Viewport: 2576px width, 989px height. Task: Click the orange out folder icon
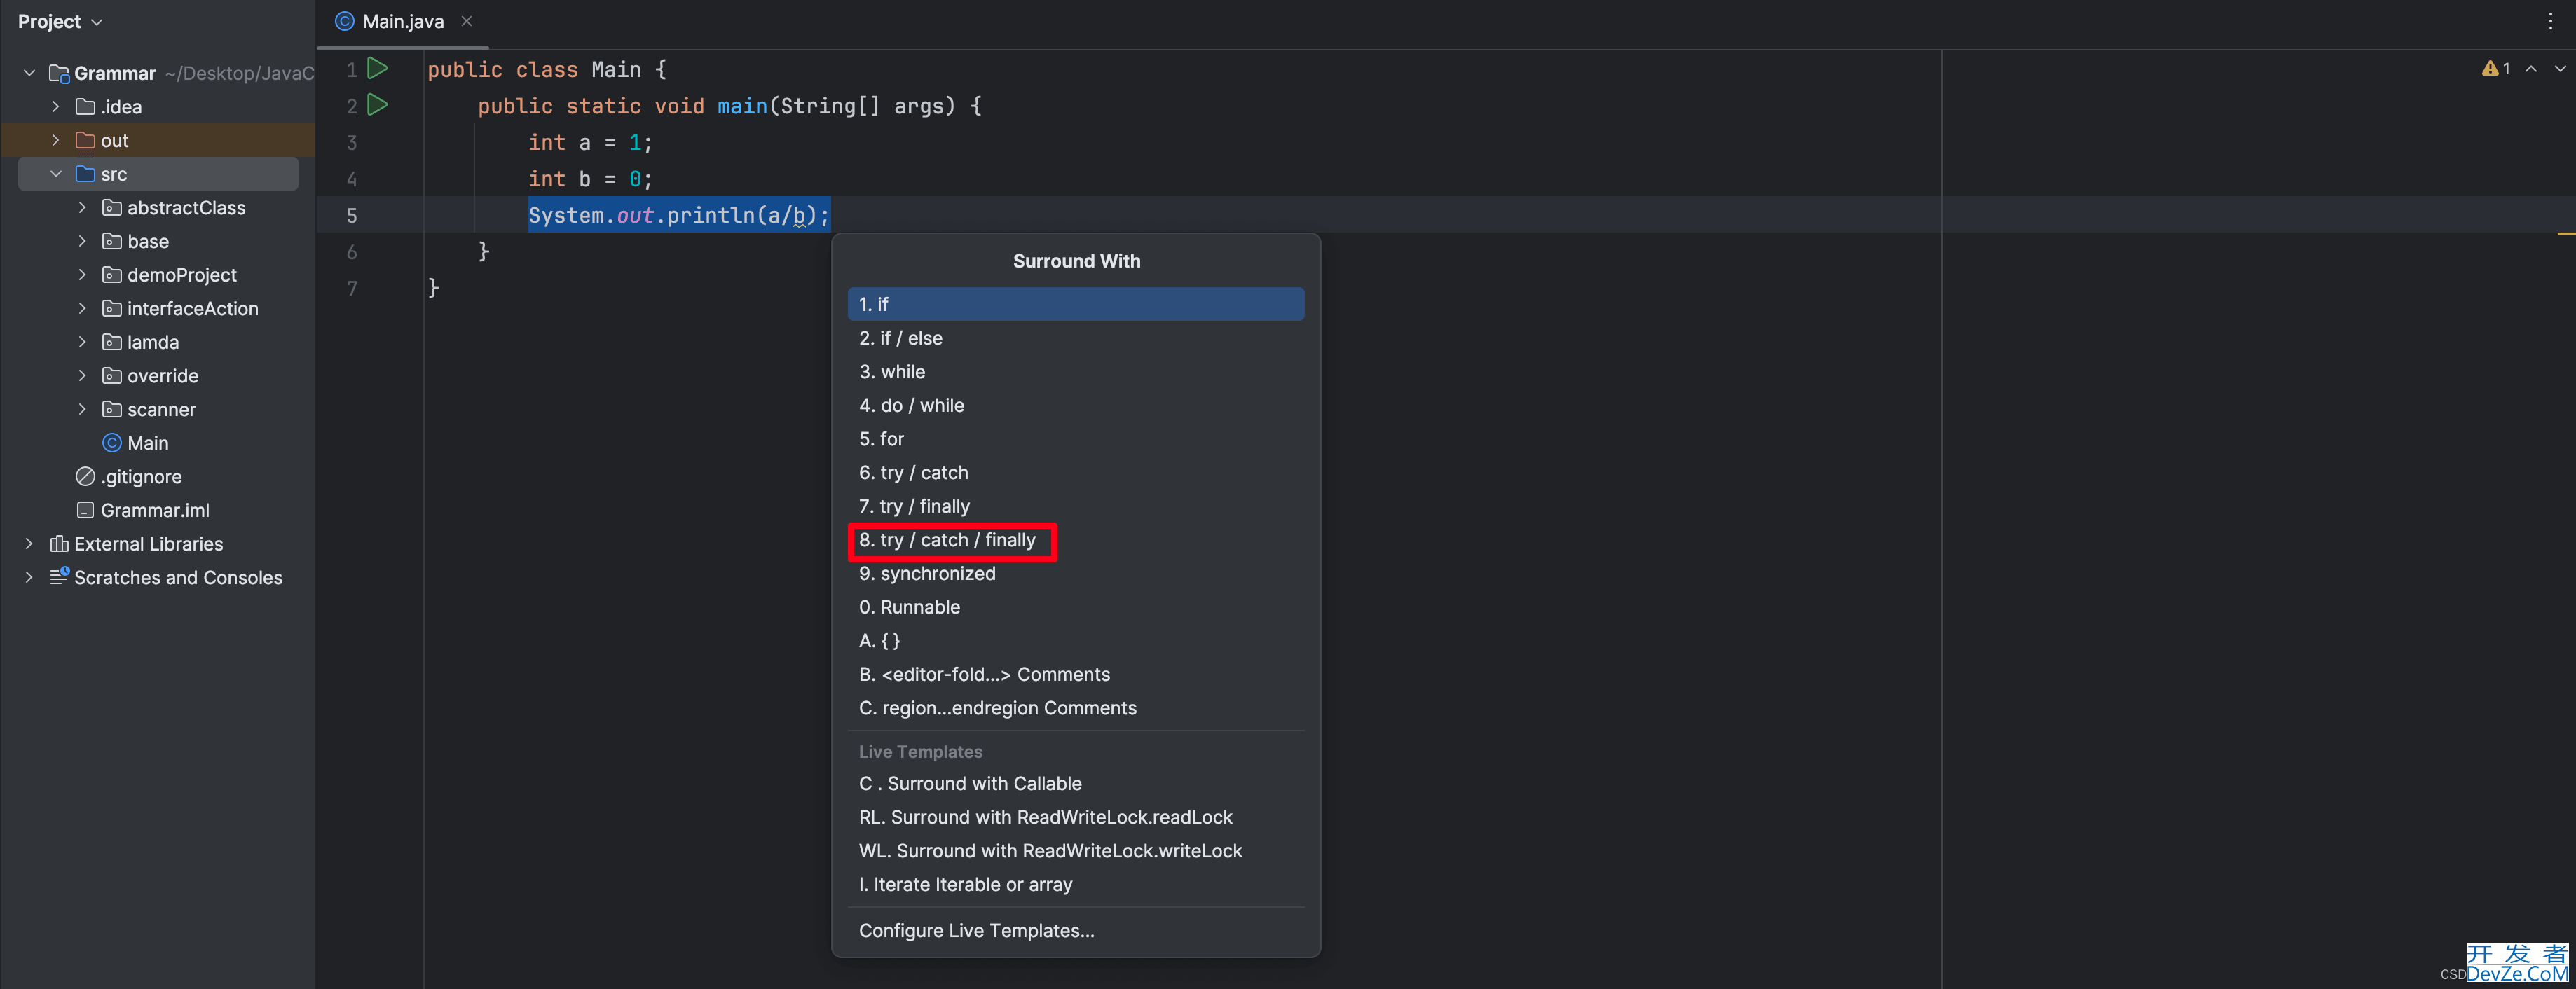[x=85, y=140]
